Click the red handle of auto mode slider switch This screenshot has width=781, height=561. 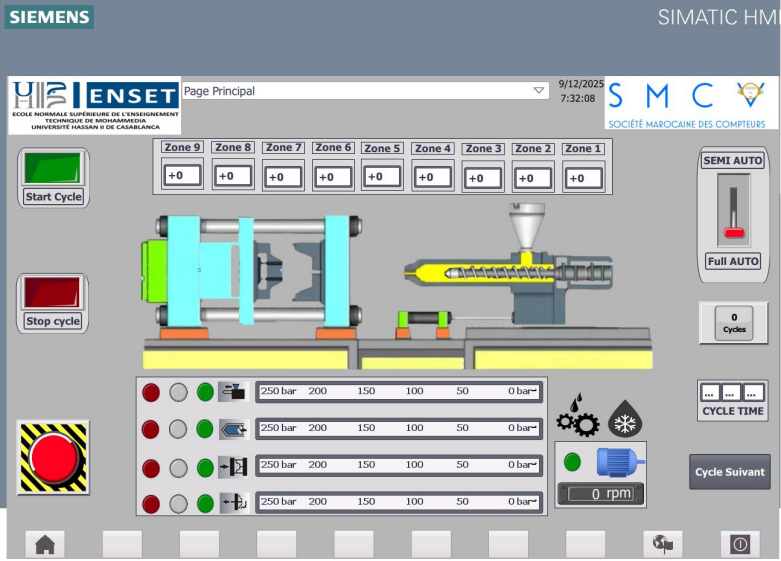point(734,233)
